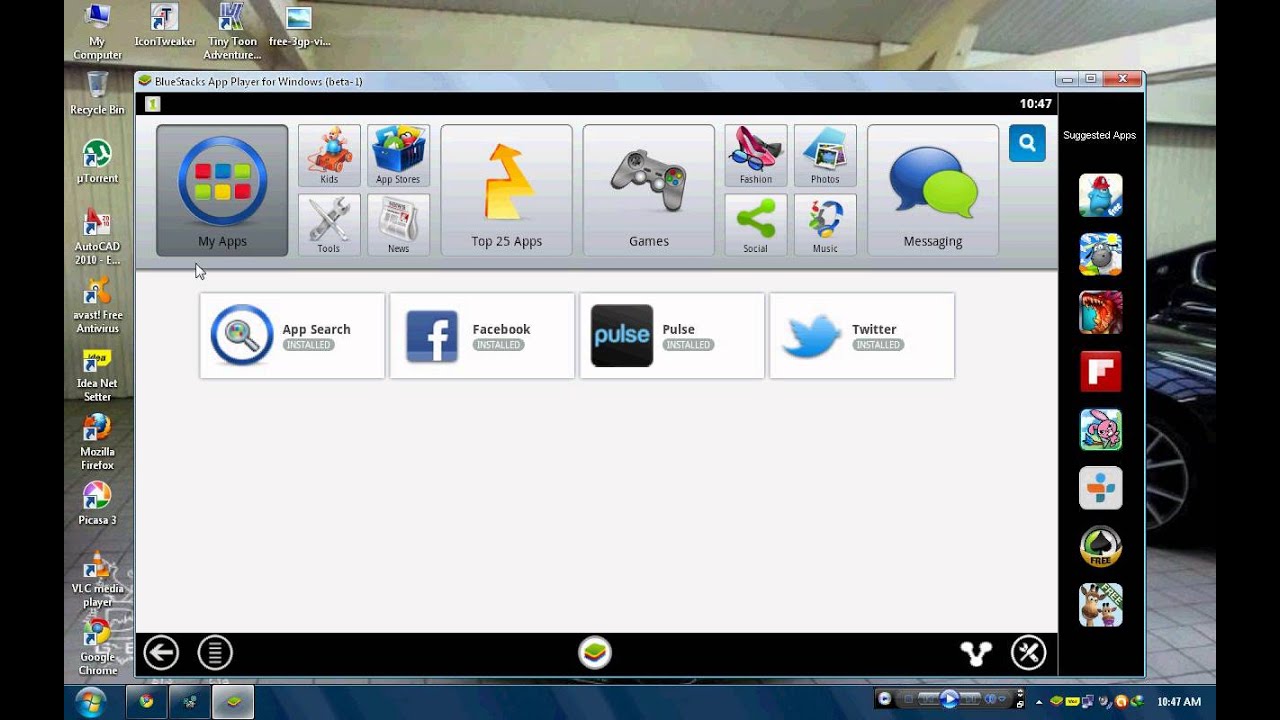Select the Picasa 3 desktop shortcut
1280x720 pixels.
(x=97, y=504)
